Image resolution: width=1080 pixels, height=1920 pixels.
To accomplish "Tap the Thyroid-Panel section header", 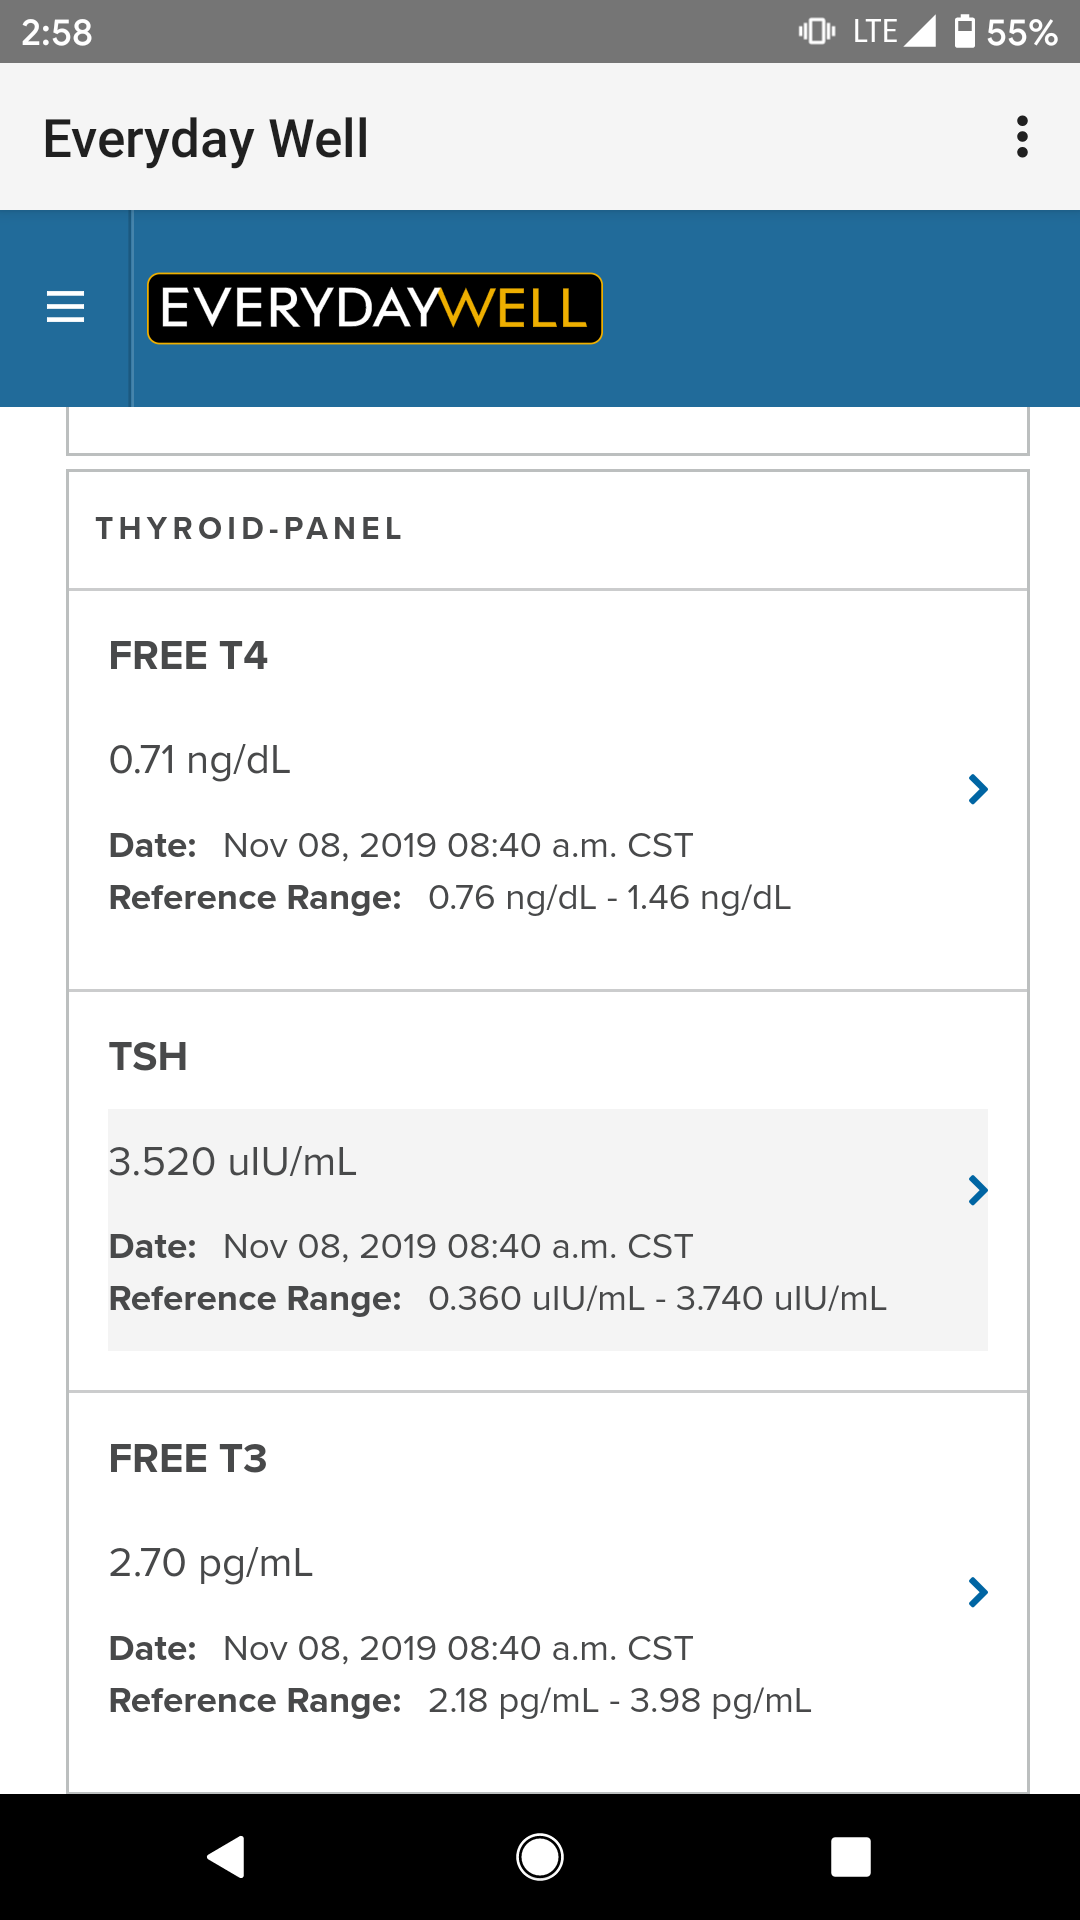I will pyautogui.click(x=249, y=529).
